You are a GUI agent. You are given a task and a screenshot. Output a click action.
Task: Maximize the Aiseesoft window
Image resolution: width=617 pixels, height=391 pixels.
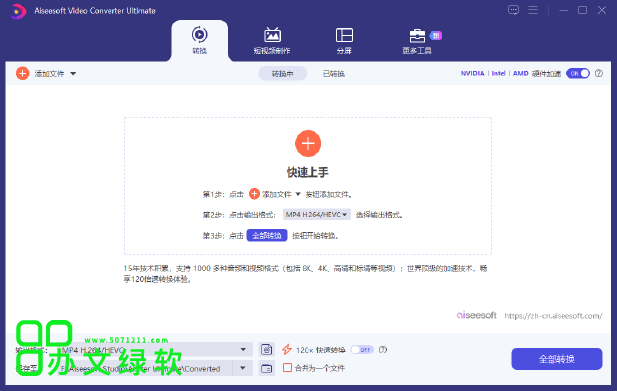pos(582,10)
